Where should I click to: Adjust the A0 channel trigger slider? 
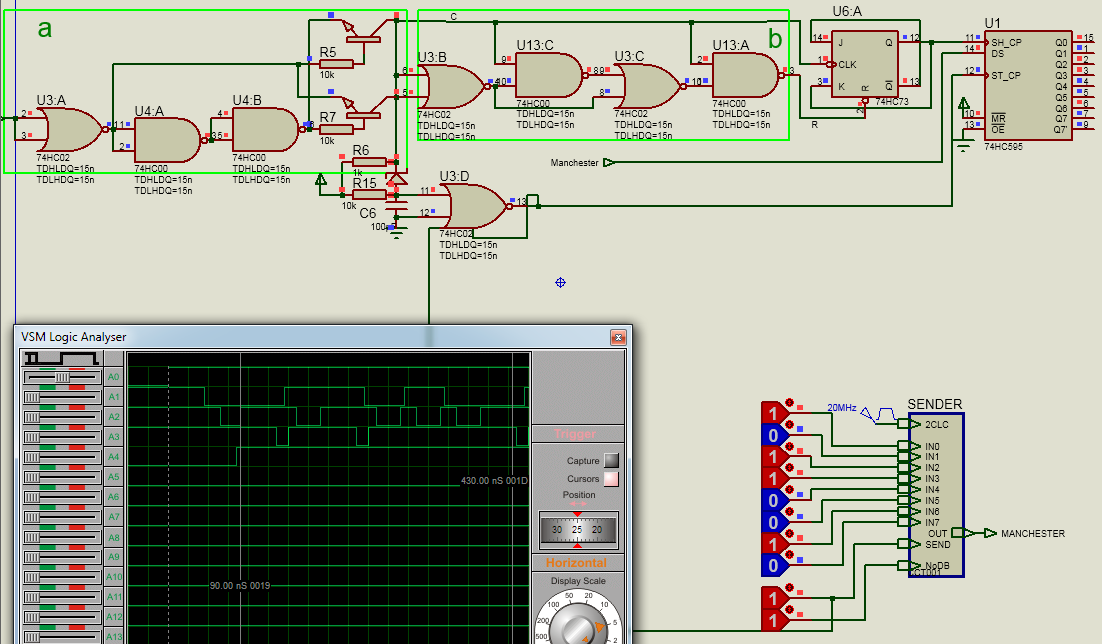(62, 377)
